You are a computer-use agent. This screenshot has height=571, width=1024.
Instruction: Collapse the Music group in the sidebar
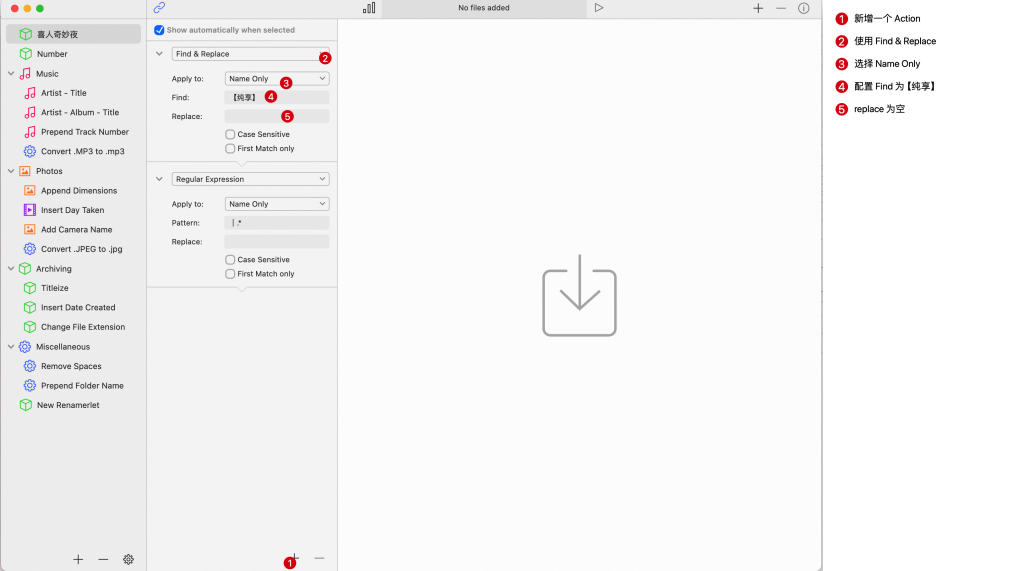tap(11, 74)
